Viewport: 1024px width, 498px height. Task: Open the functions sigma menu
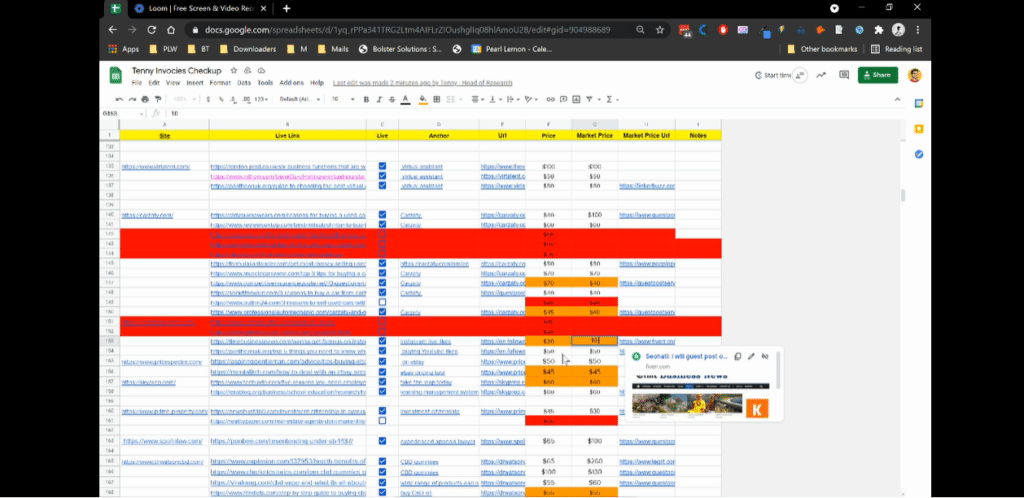click(x=611, y=99)
